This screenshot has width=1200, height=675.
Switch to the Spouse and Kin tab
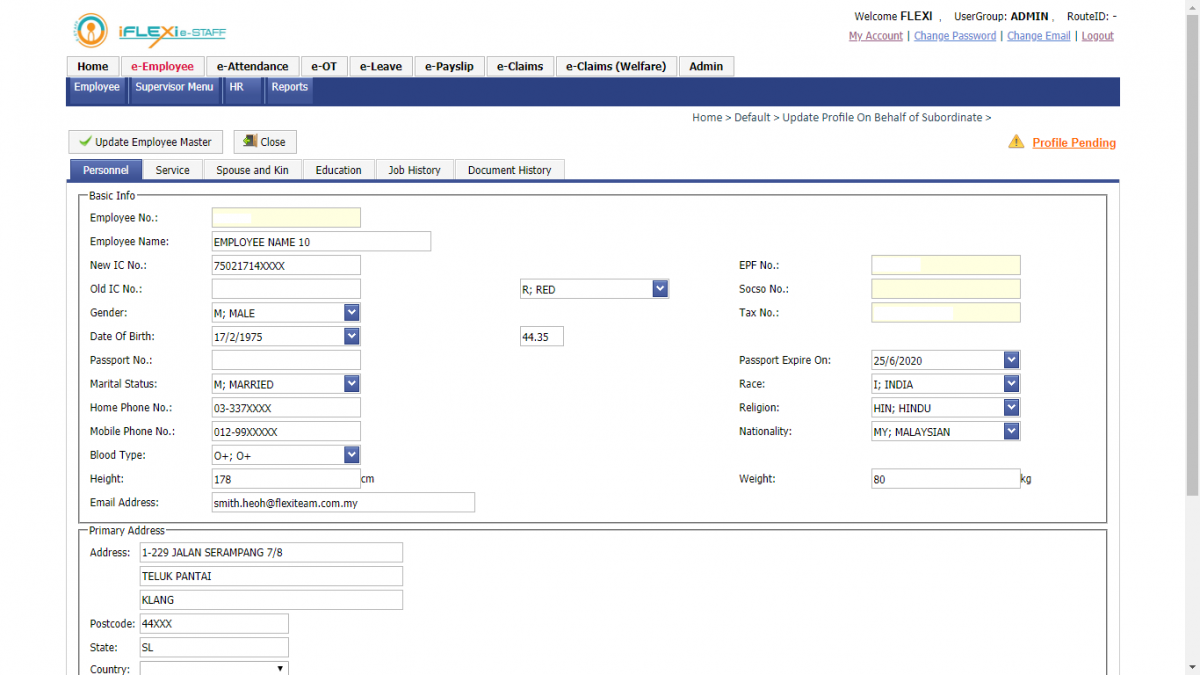point(252,170)
